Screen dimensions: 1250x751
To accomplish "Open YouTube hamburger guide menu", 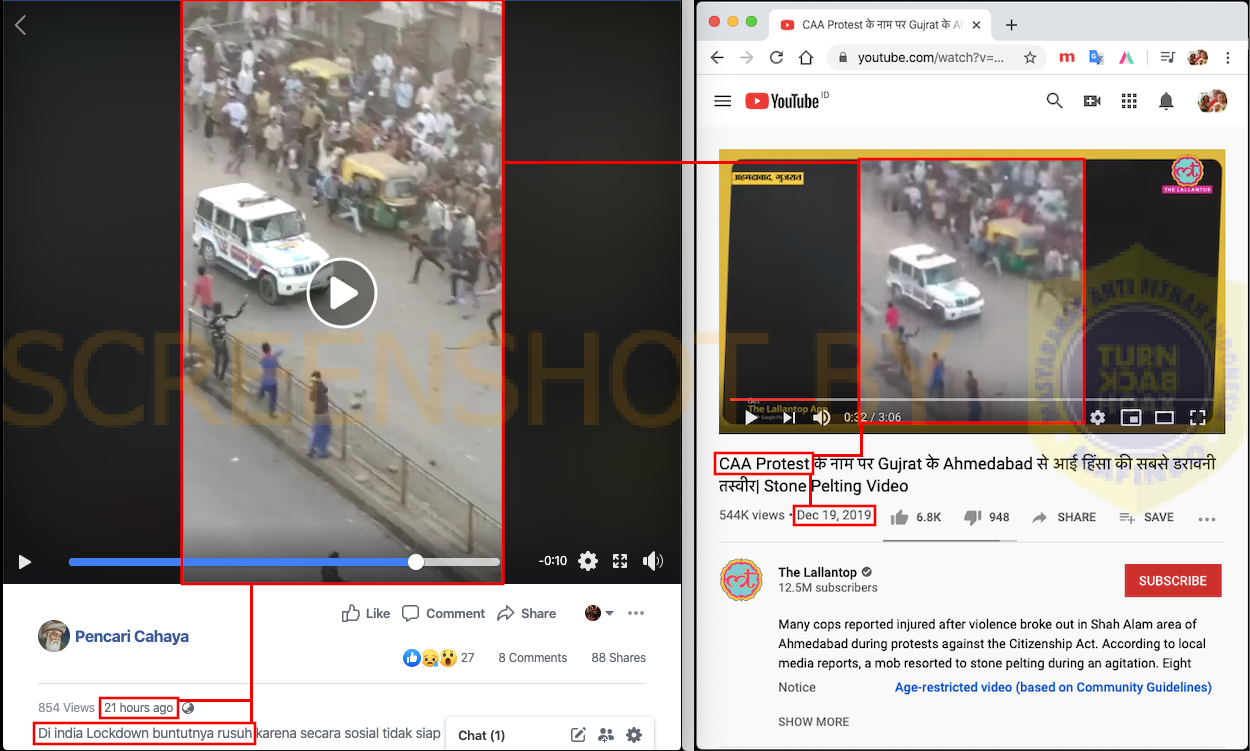I will click(x=722, y=101).
